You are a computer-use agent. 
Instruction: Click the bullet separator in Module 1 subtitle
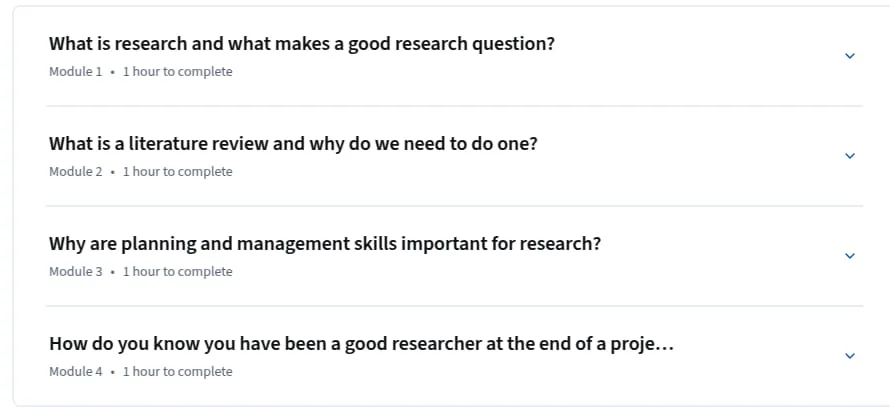112,72
